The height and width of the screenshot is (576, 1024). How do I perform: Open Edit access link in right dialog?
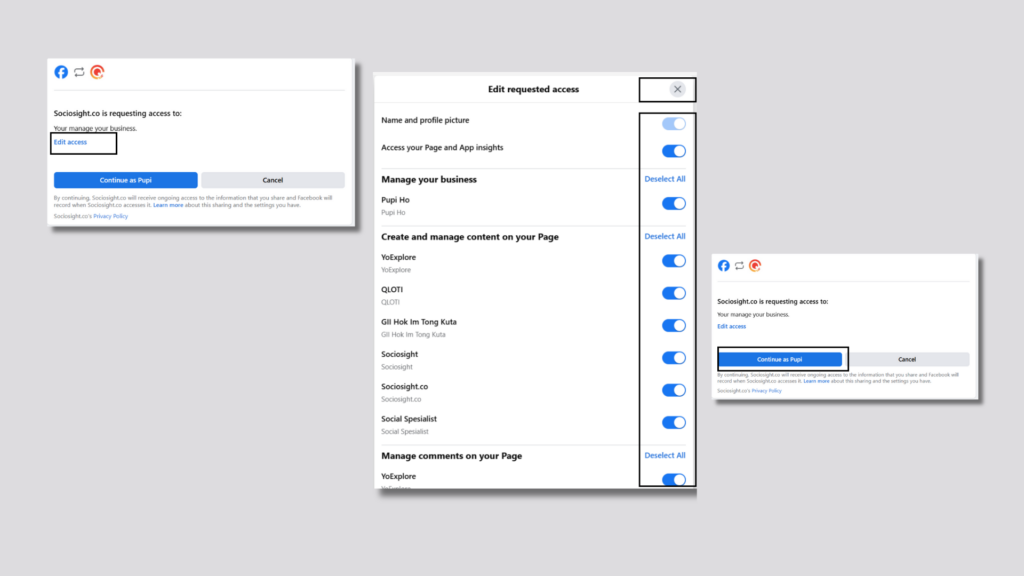click(x=731, y=326)
